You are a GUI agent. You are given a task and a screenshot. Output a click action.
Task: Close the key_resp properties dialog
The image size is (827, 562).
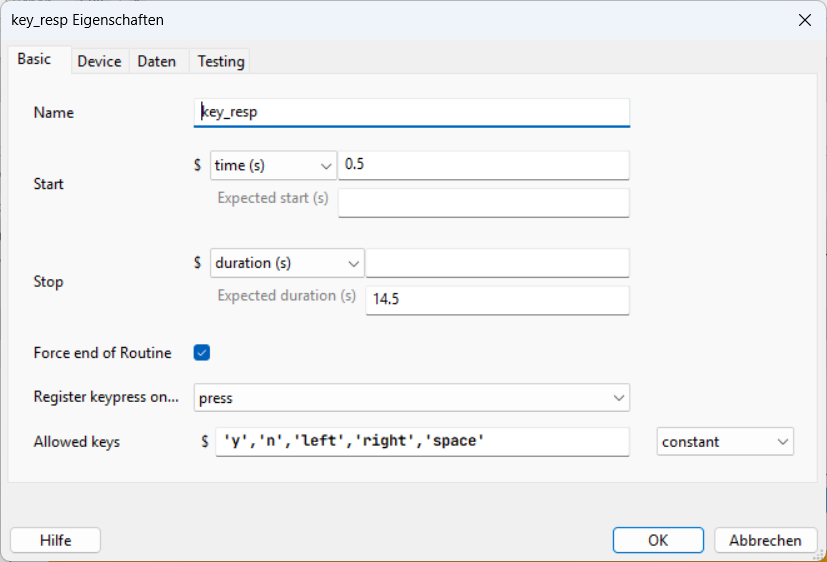[x=801, y=20]
